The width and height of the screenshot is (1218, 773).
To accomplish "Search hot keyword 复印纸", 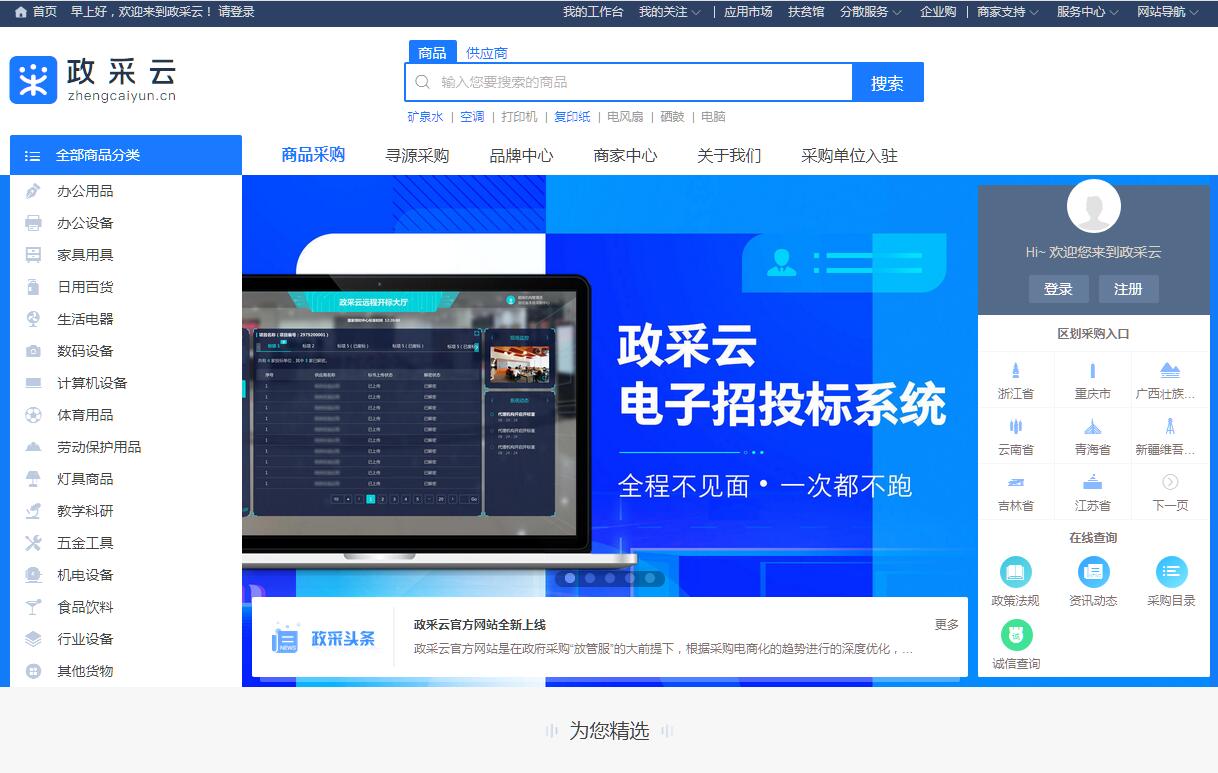I will tap(573, 117).
